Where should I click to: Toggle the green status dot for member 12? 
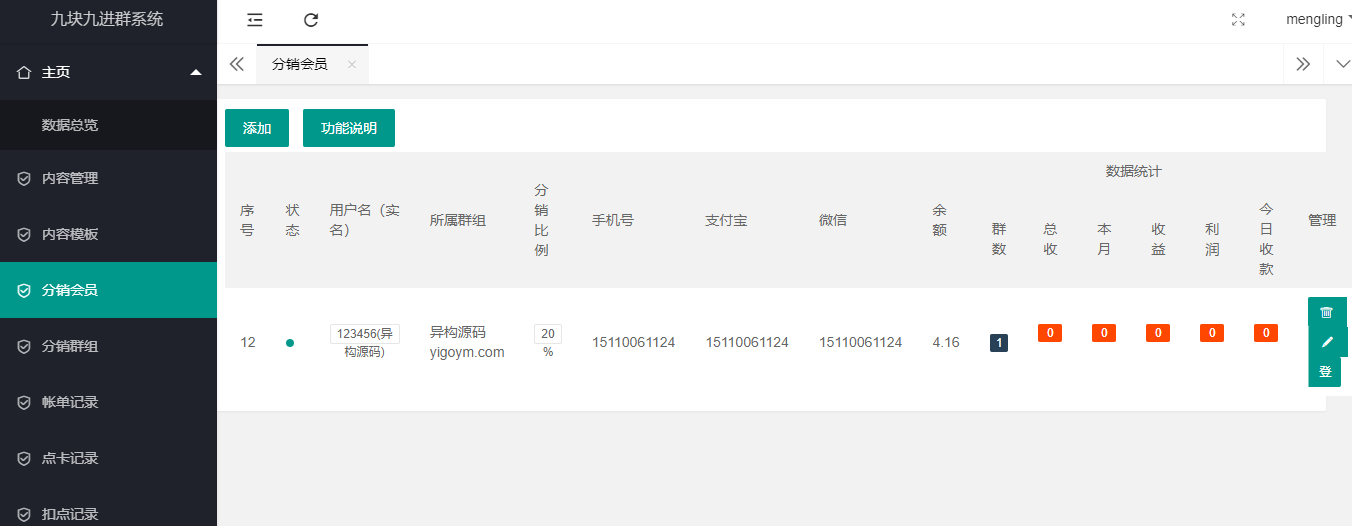(290, 343)
